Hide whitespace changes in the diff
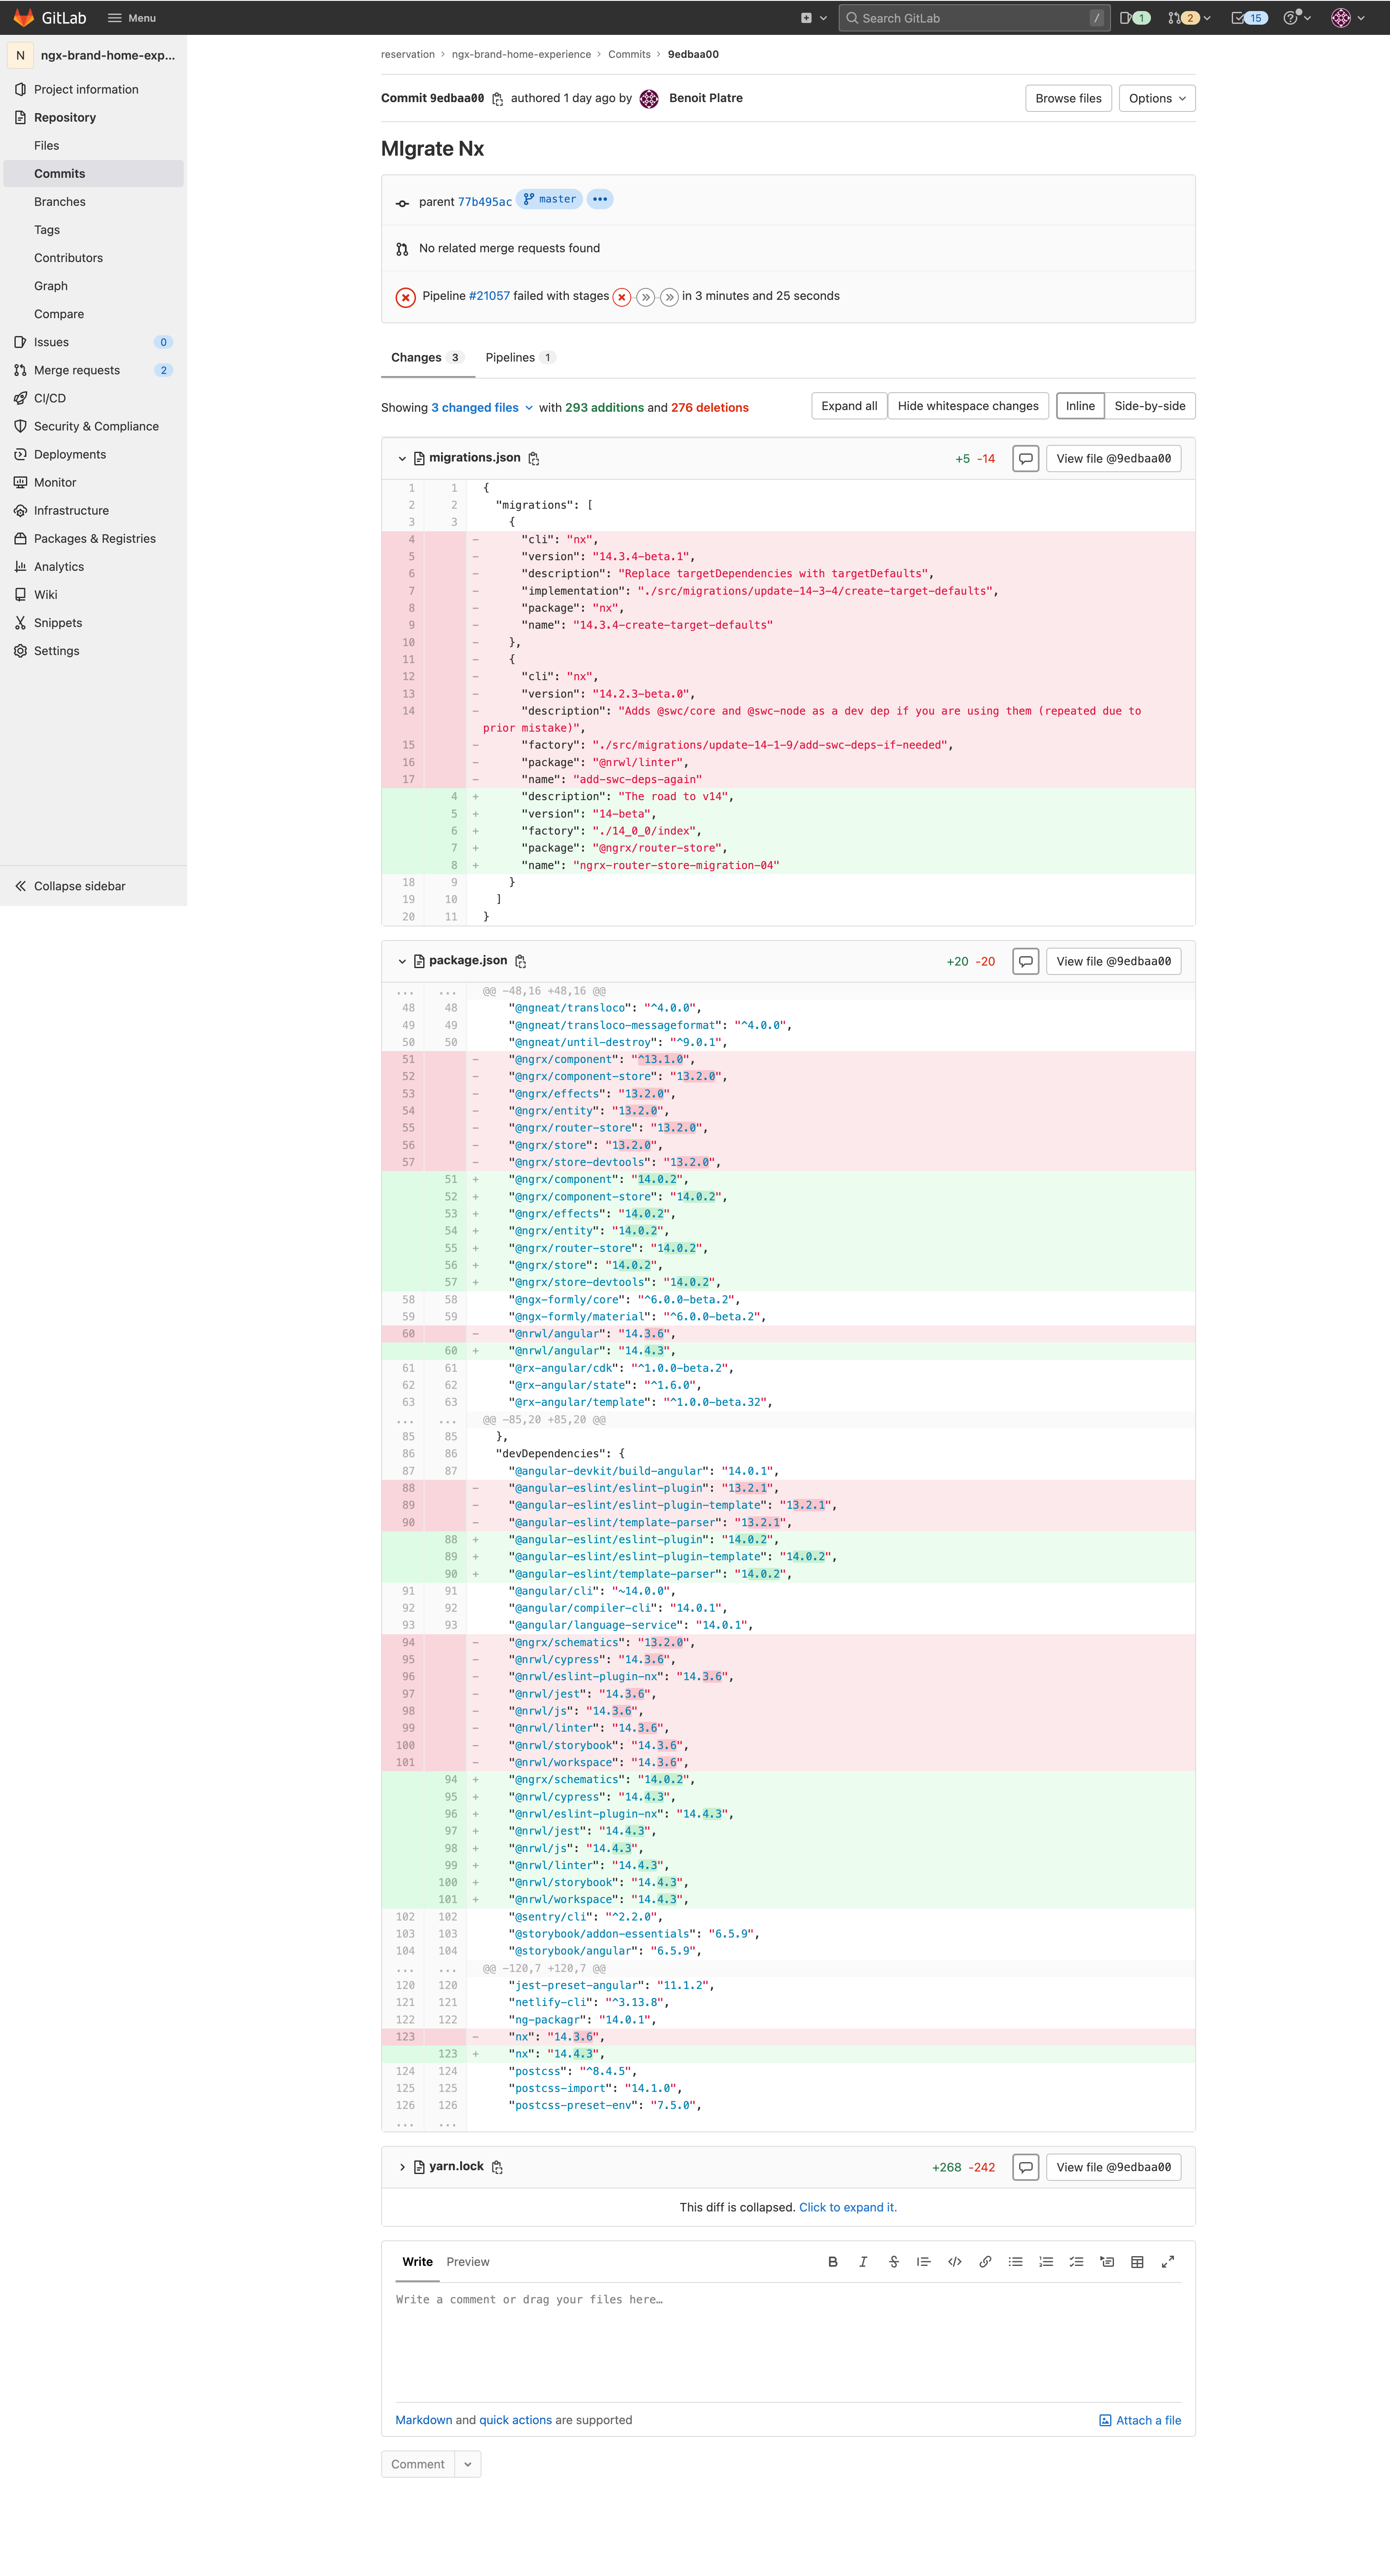Viewport: 1390px width, 2576px height. click(968, 406)
